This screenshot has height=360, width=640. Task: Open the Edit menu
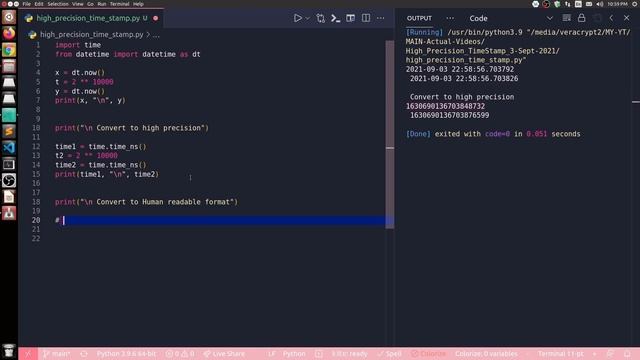point(39,4)
